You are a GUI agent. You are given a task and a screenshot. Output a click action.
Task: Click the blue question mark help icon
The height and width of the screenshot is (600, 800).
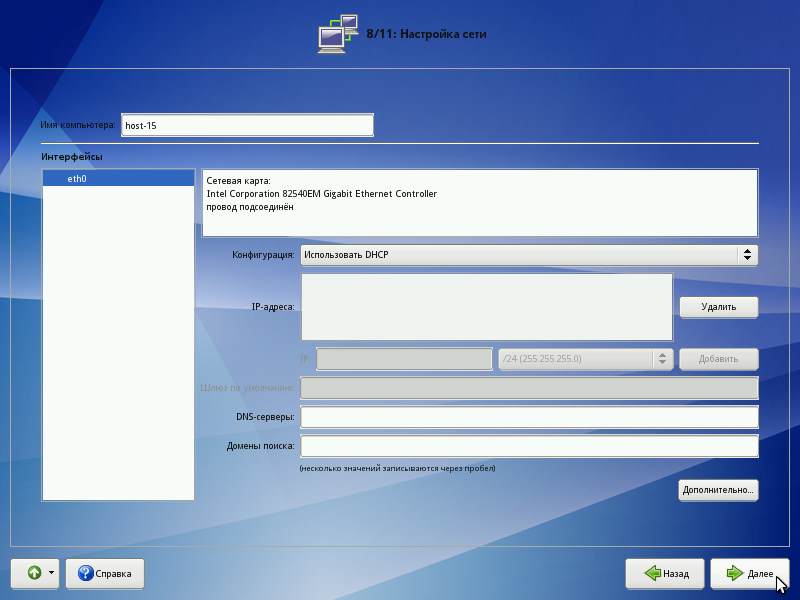point(86,573)
